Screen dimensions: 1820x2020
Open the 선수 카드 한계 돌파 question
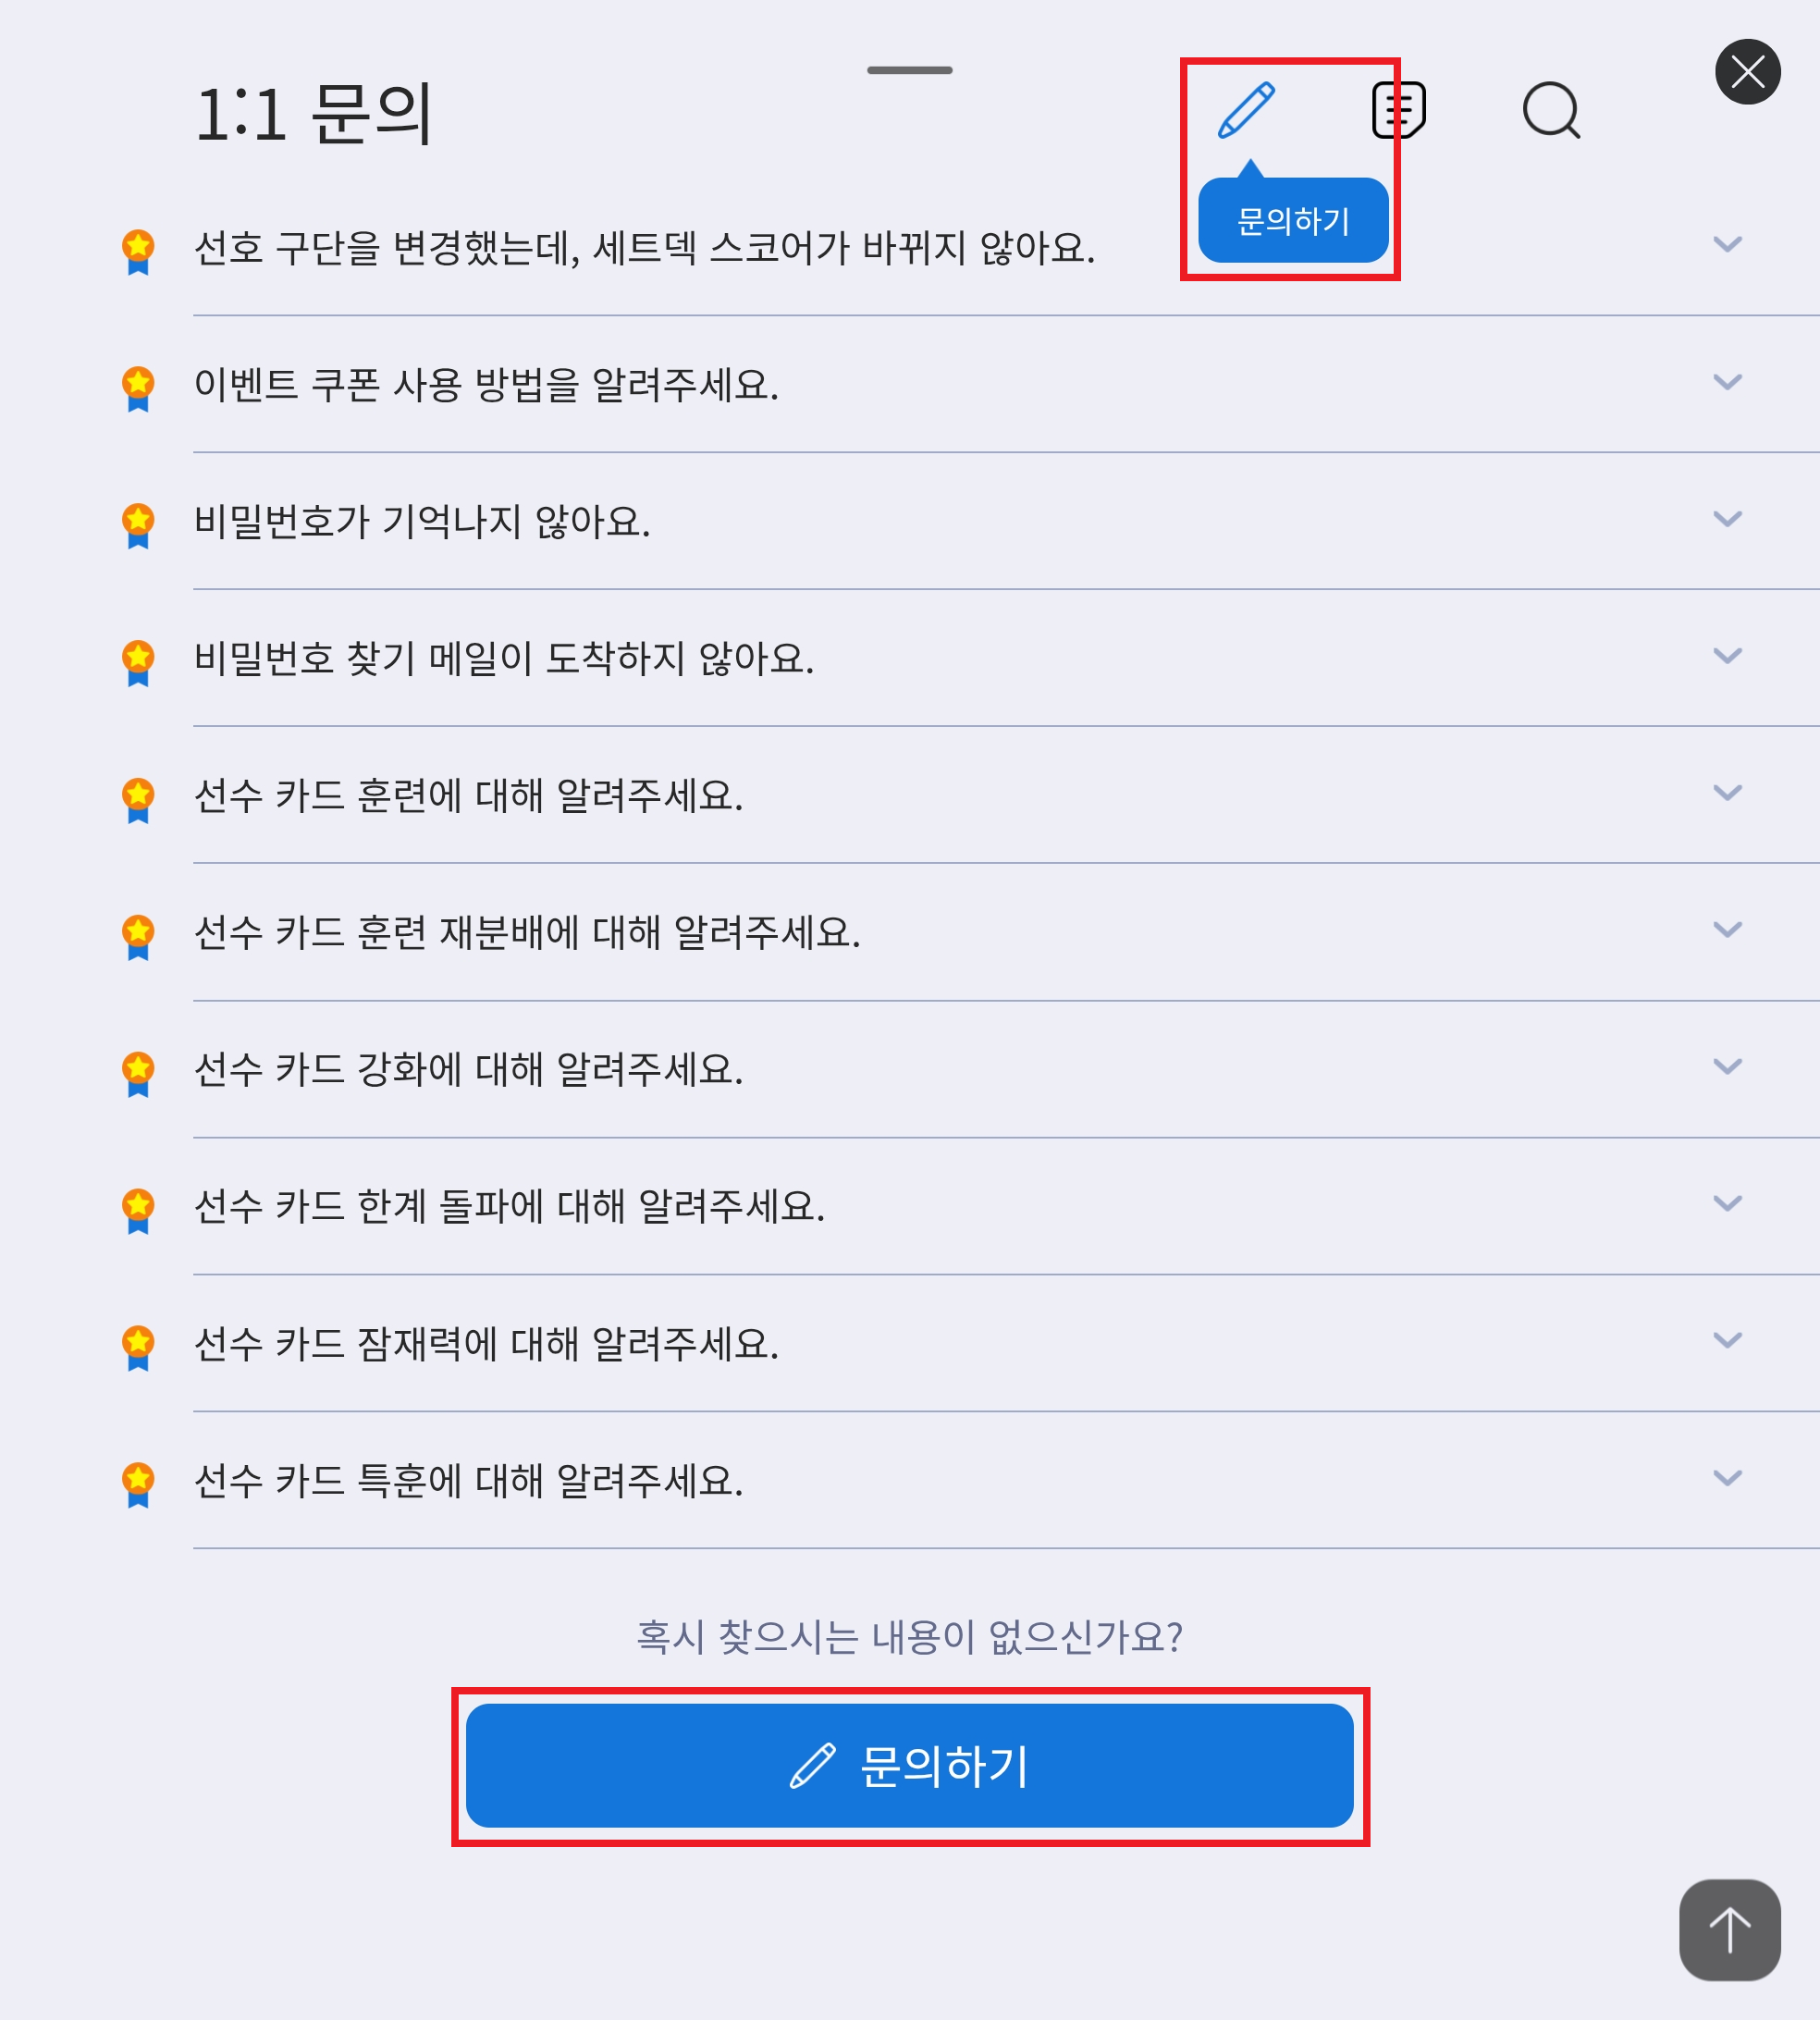click(509, 1207)
